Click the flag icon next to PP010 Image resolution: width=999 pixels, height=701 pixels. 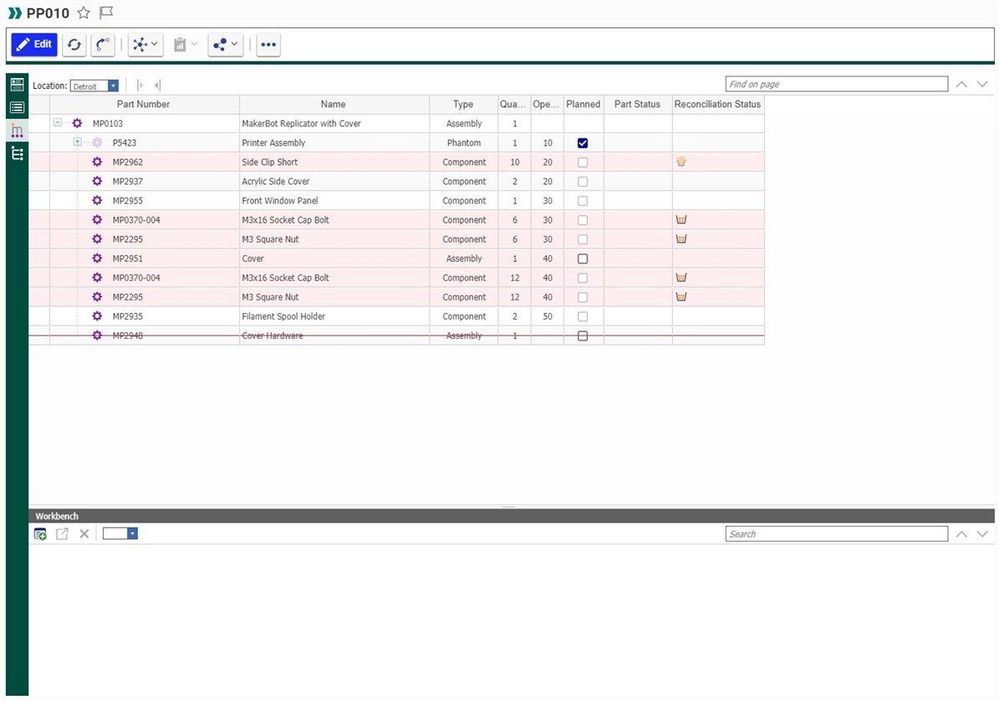tap(106, 13)
